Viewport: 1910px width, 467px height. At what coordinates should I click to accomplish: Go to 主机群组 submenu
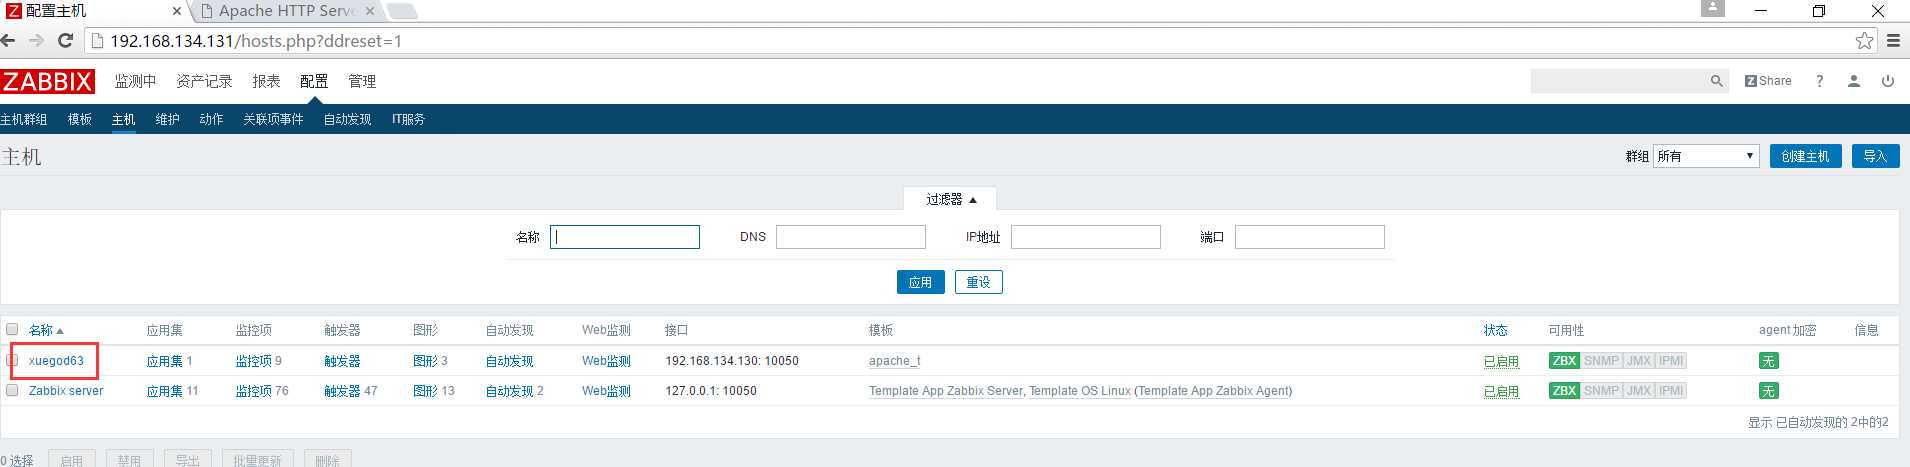click(24, 119)
